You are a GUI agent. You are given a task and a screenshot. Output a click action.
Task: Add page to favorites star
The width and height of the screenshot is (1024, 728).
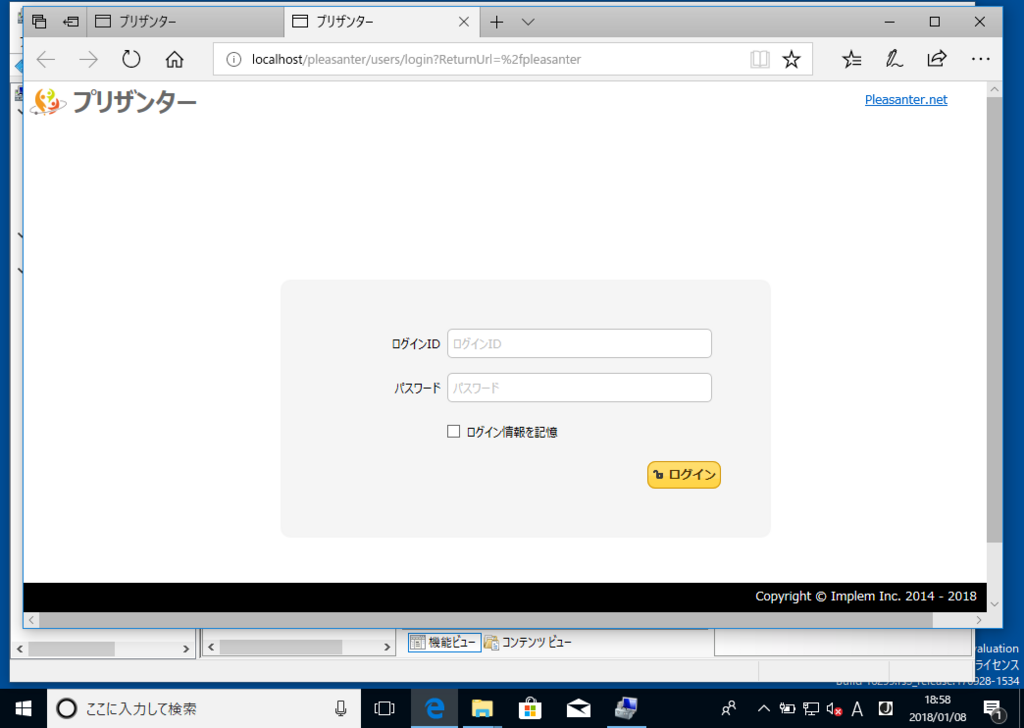(x=792, y=59)
